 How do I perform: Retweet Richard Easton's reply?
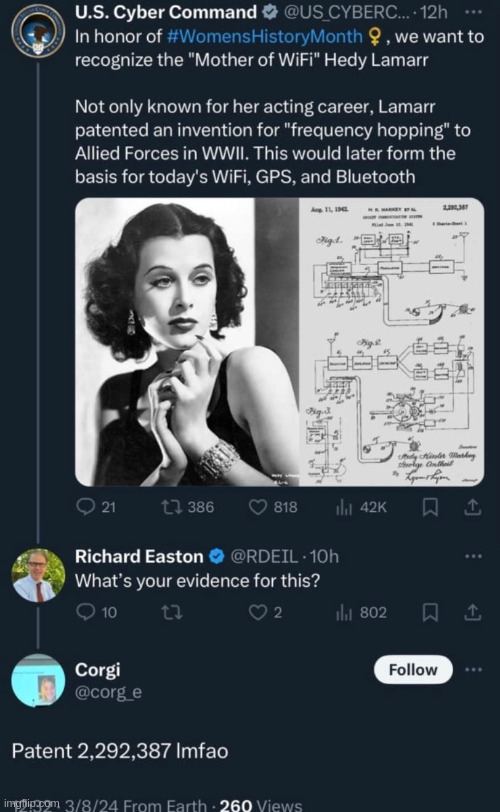point(171,612)
